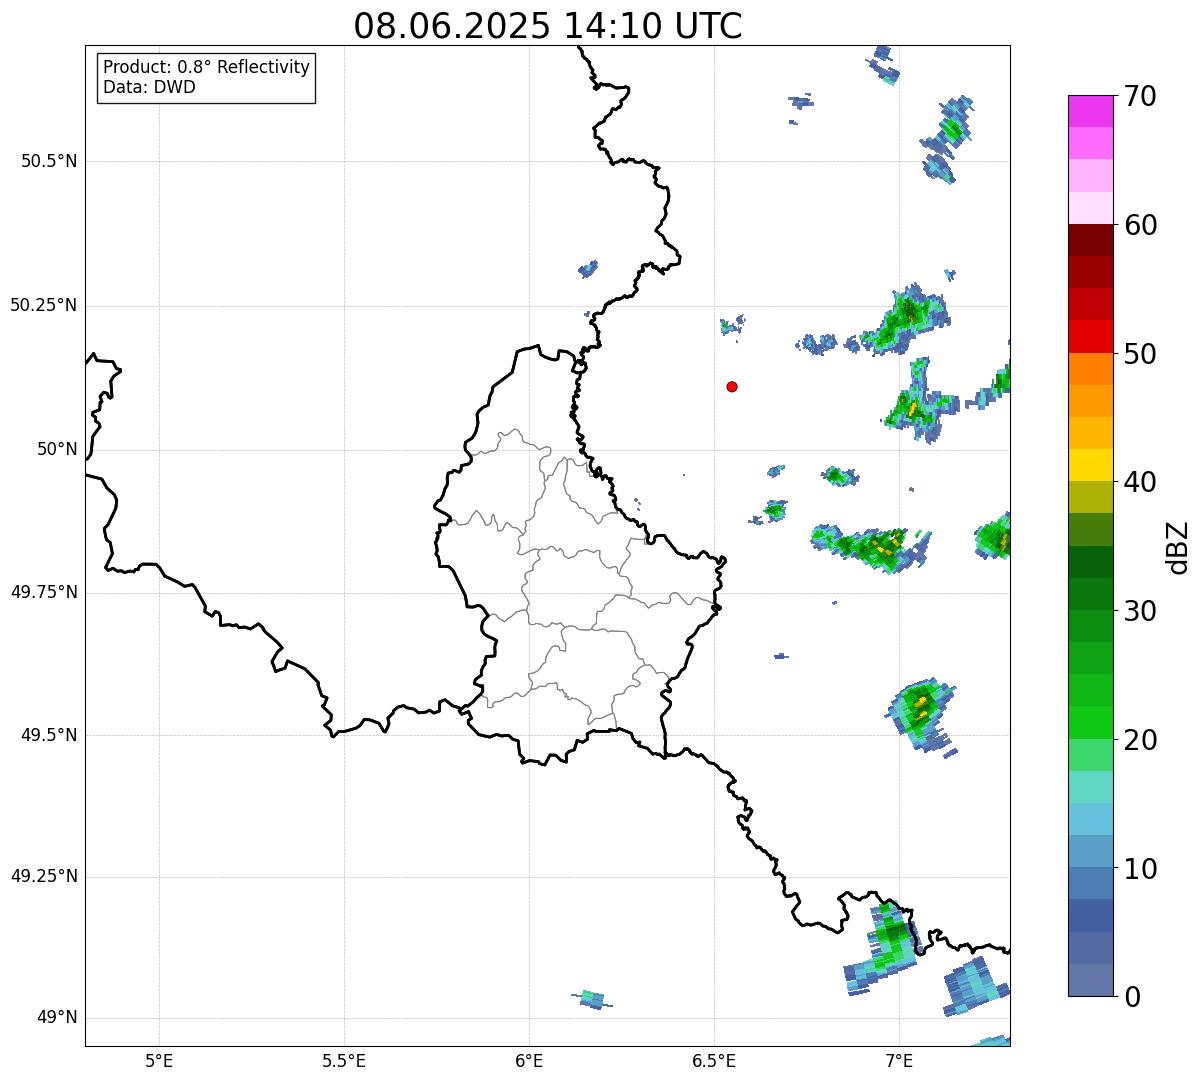Click the colorbar tick label 0
Screen dimensions: 1202x1081
[x=1132, y=997]
